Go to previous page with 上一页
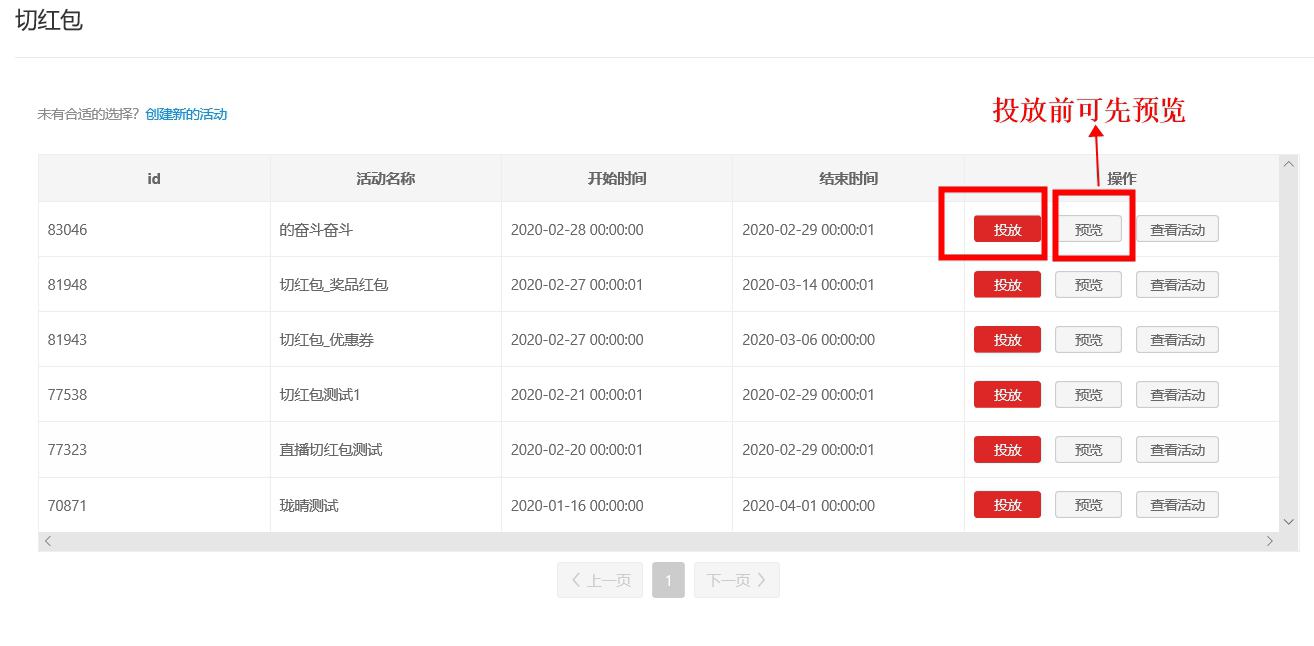The image size is (1314, 646). (x=600, y=580)
